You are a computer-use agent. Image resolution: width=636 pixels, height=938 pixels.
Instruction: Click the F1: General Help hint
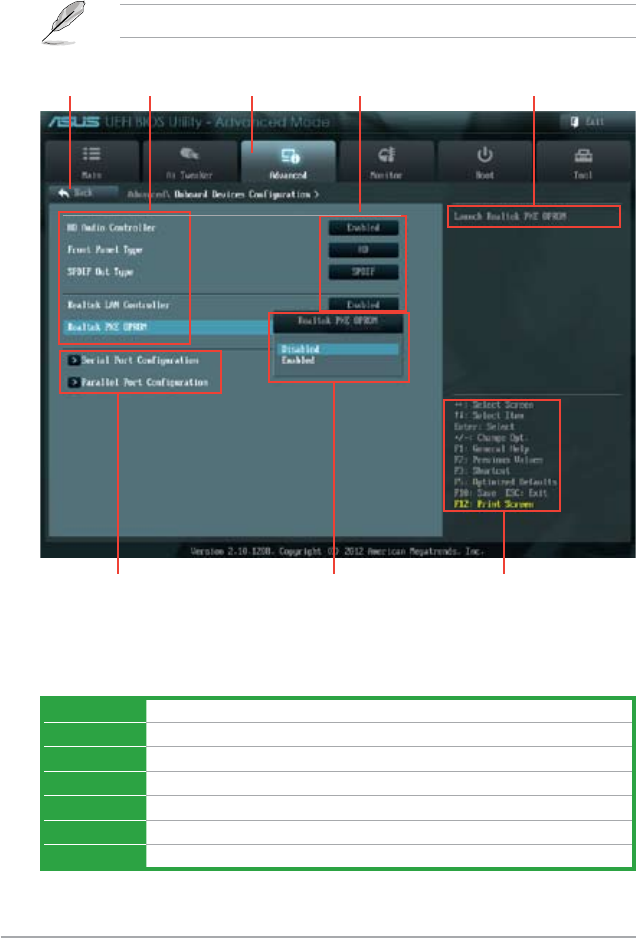tap(491, 449)
